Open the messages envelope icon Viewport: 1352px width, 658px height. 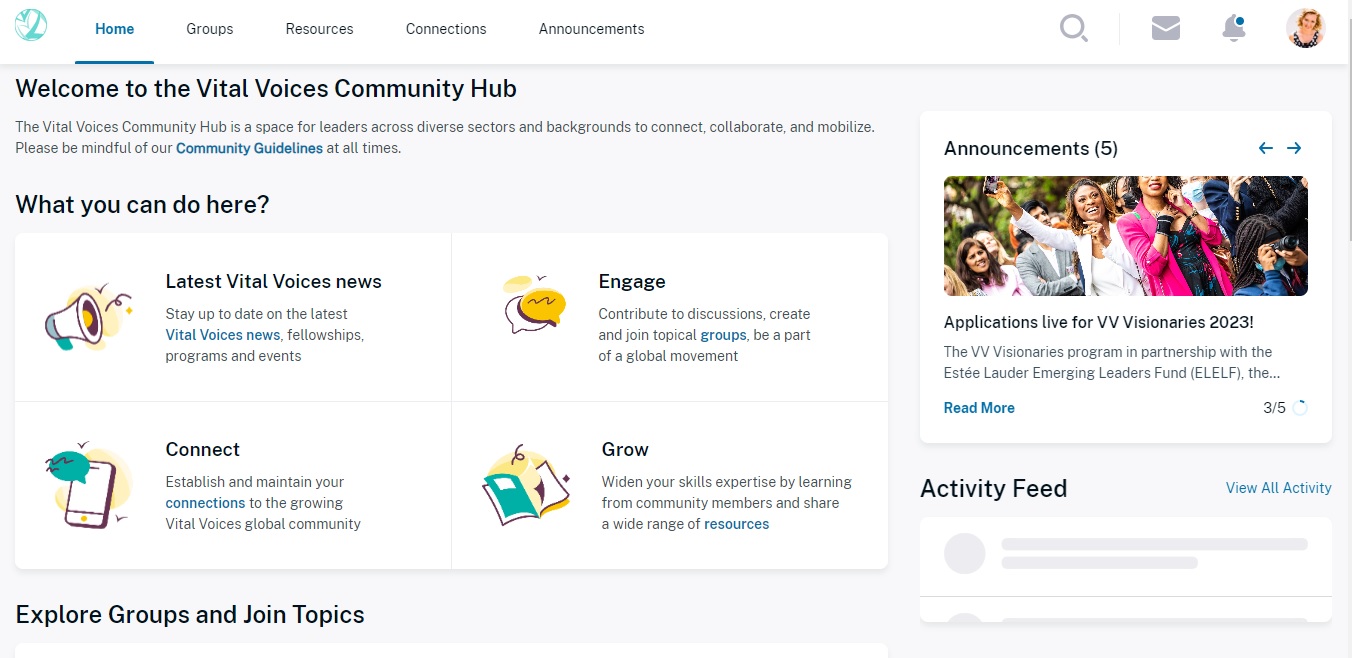(x=1166, y=28)
